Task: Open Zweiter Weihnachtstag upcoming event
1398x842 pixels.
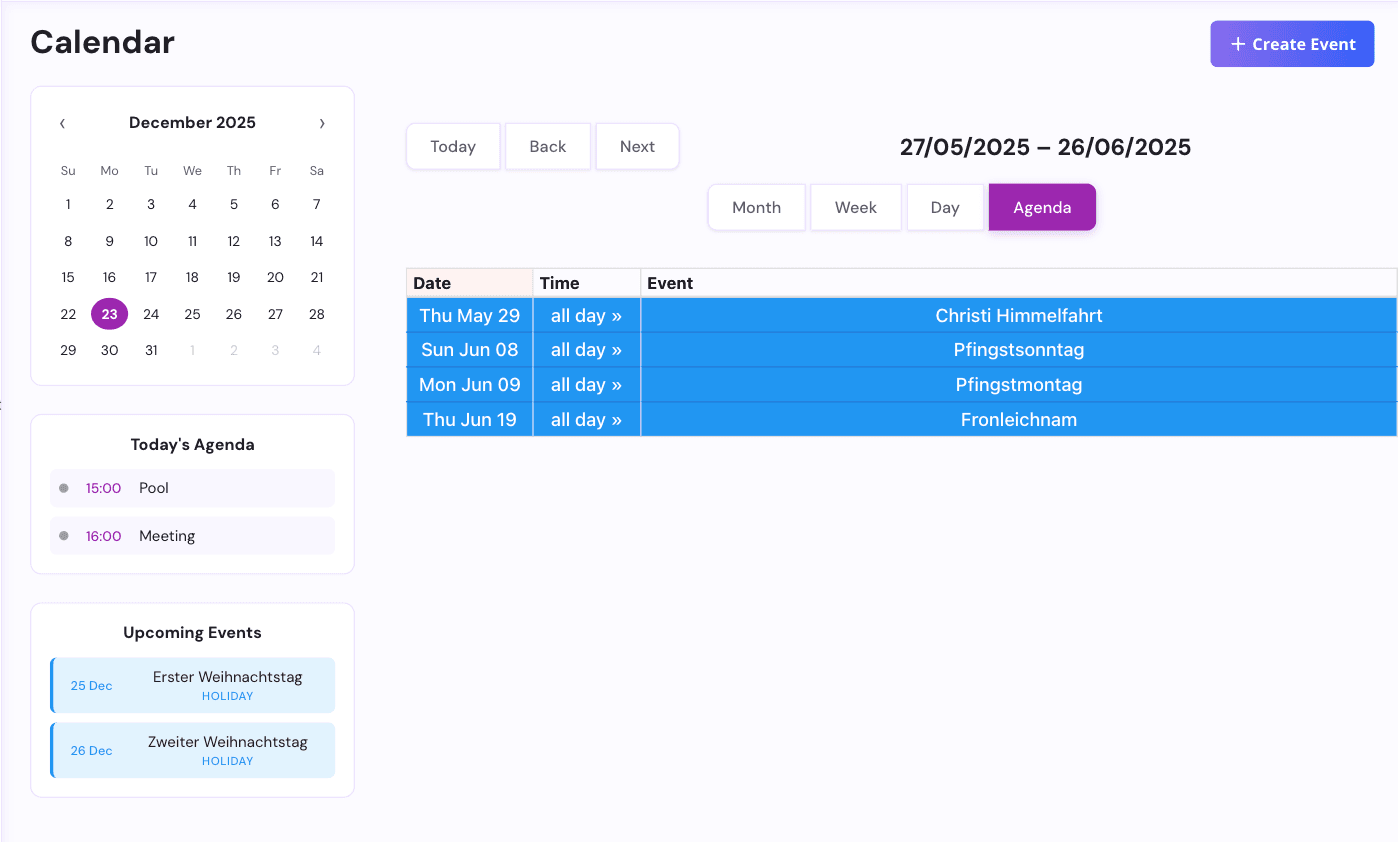Action: [x=192, y=750]
